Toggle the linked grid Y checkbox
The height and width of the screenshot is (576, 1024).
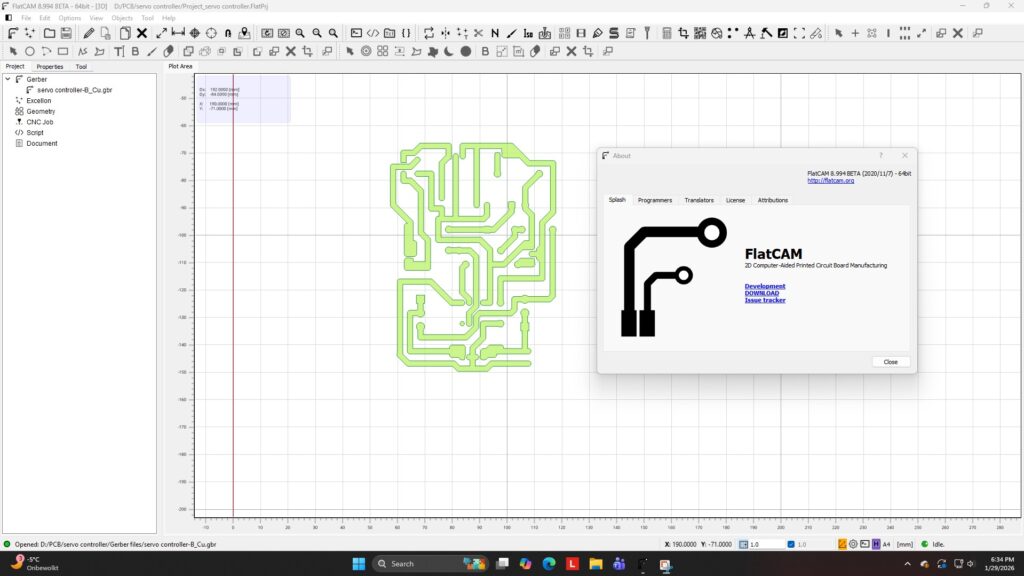[790, 544]
